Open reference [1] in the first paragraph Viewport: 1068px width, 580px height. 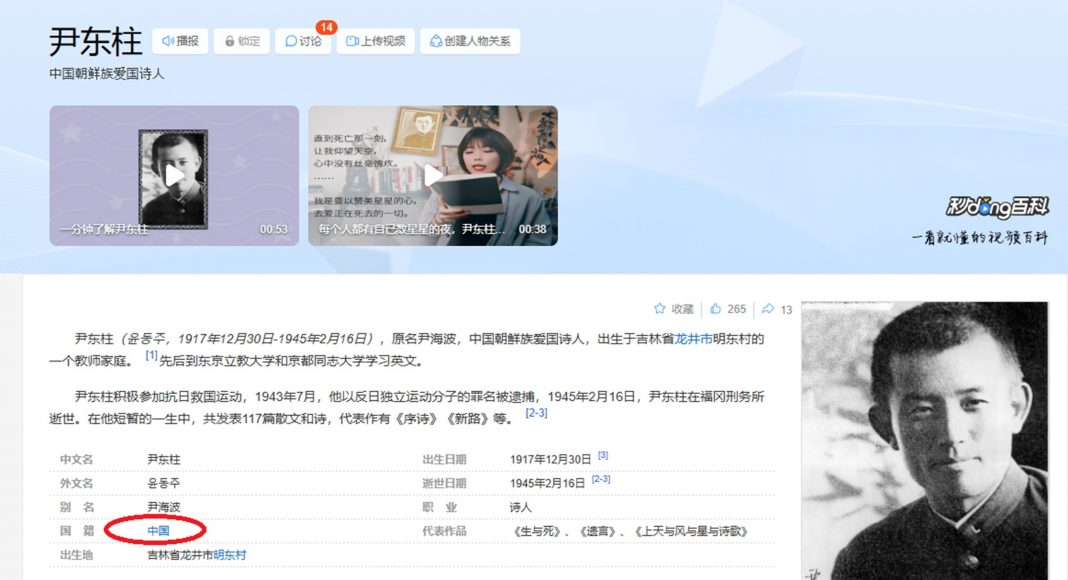tap(151, 355)
